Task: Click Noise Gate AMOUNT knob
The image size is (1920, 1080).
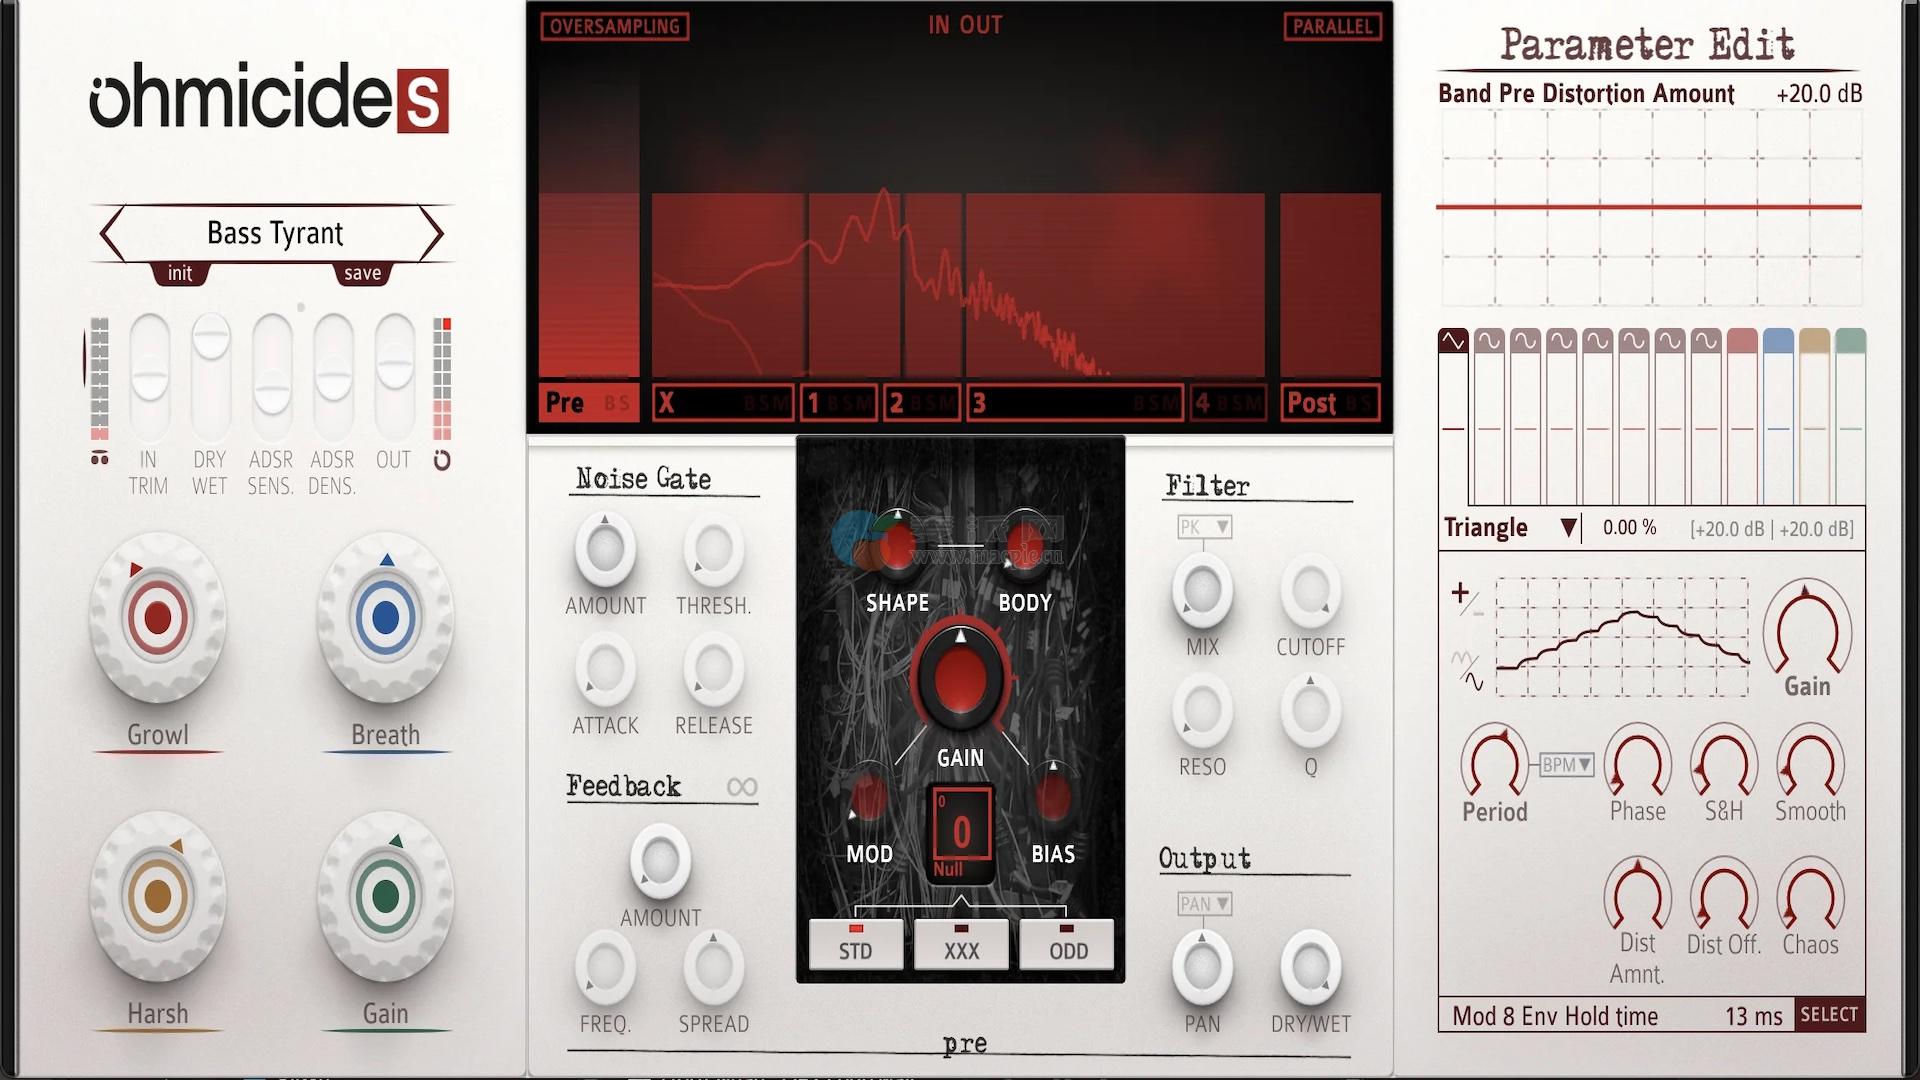Action: click(x=605, y=549)
